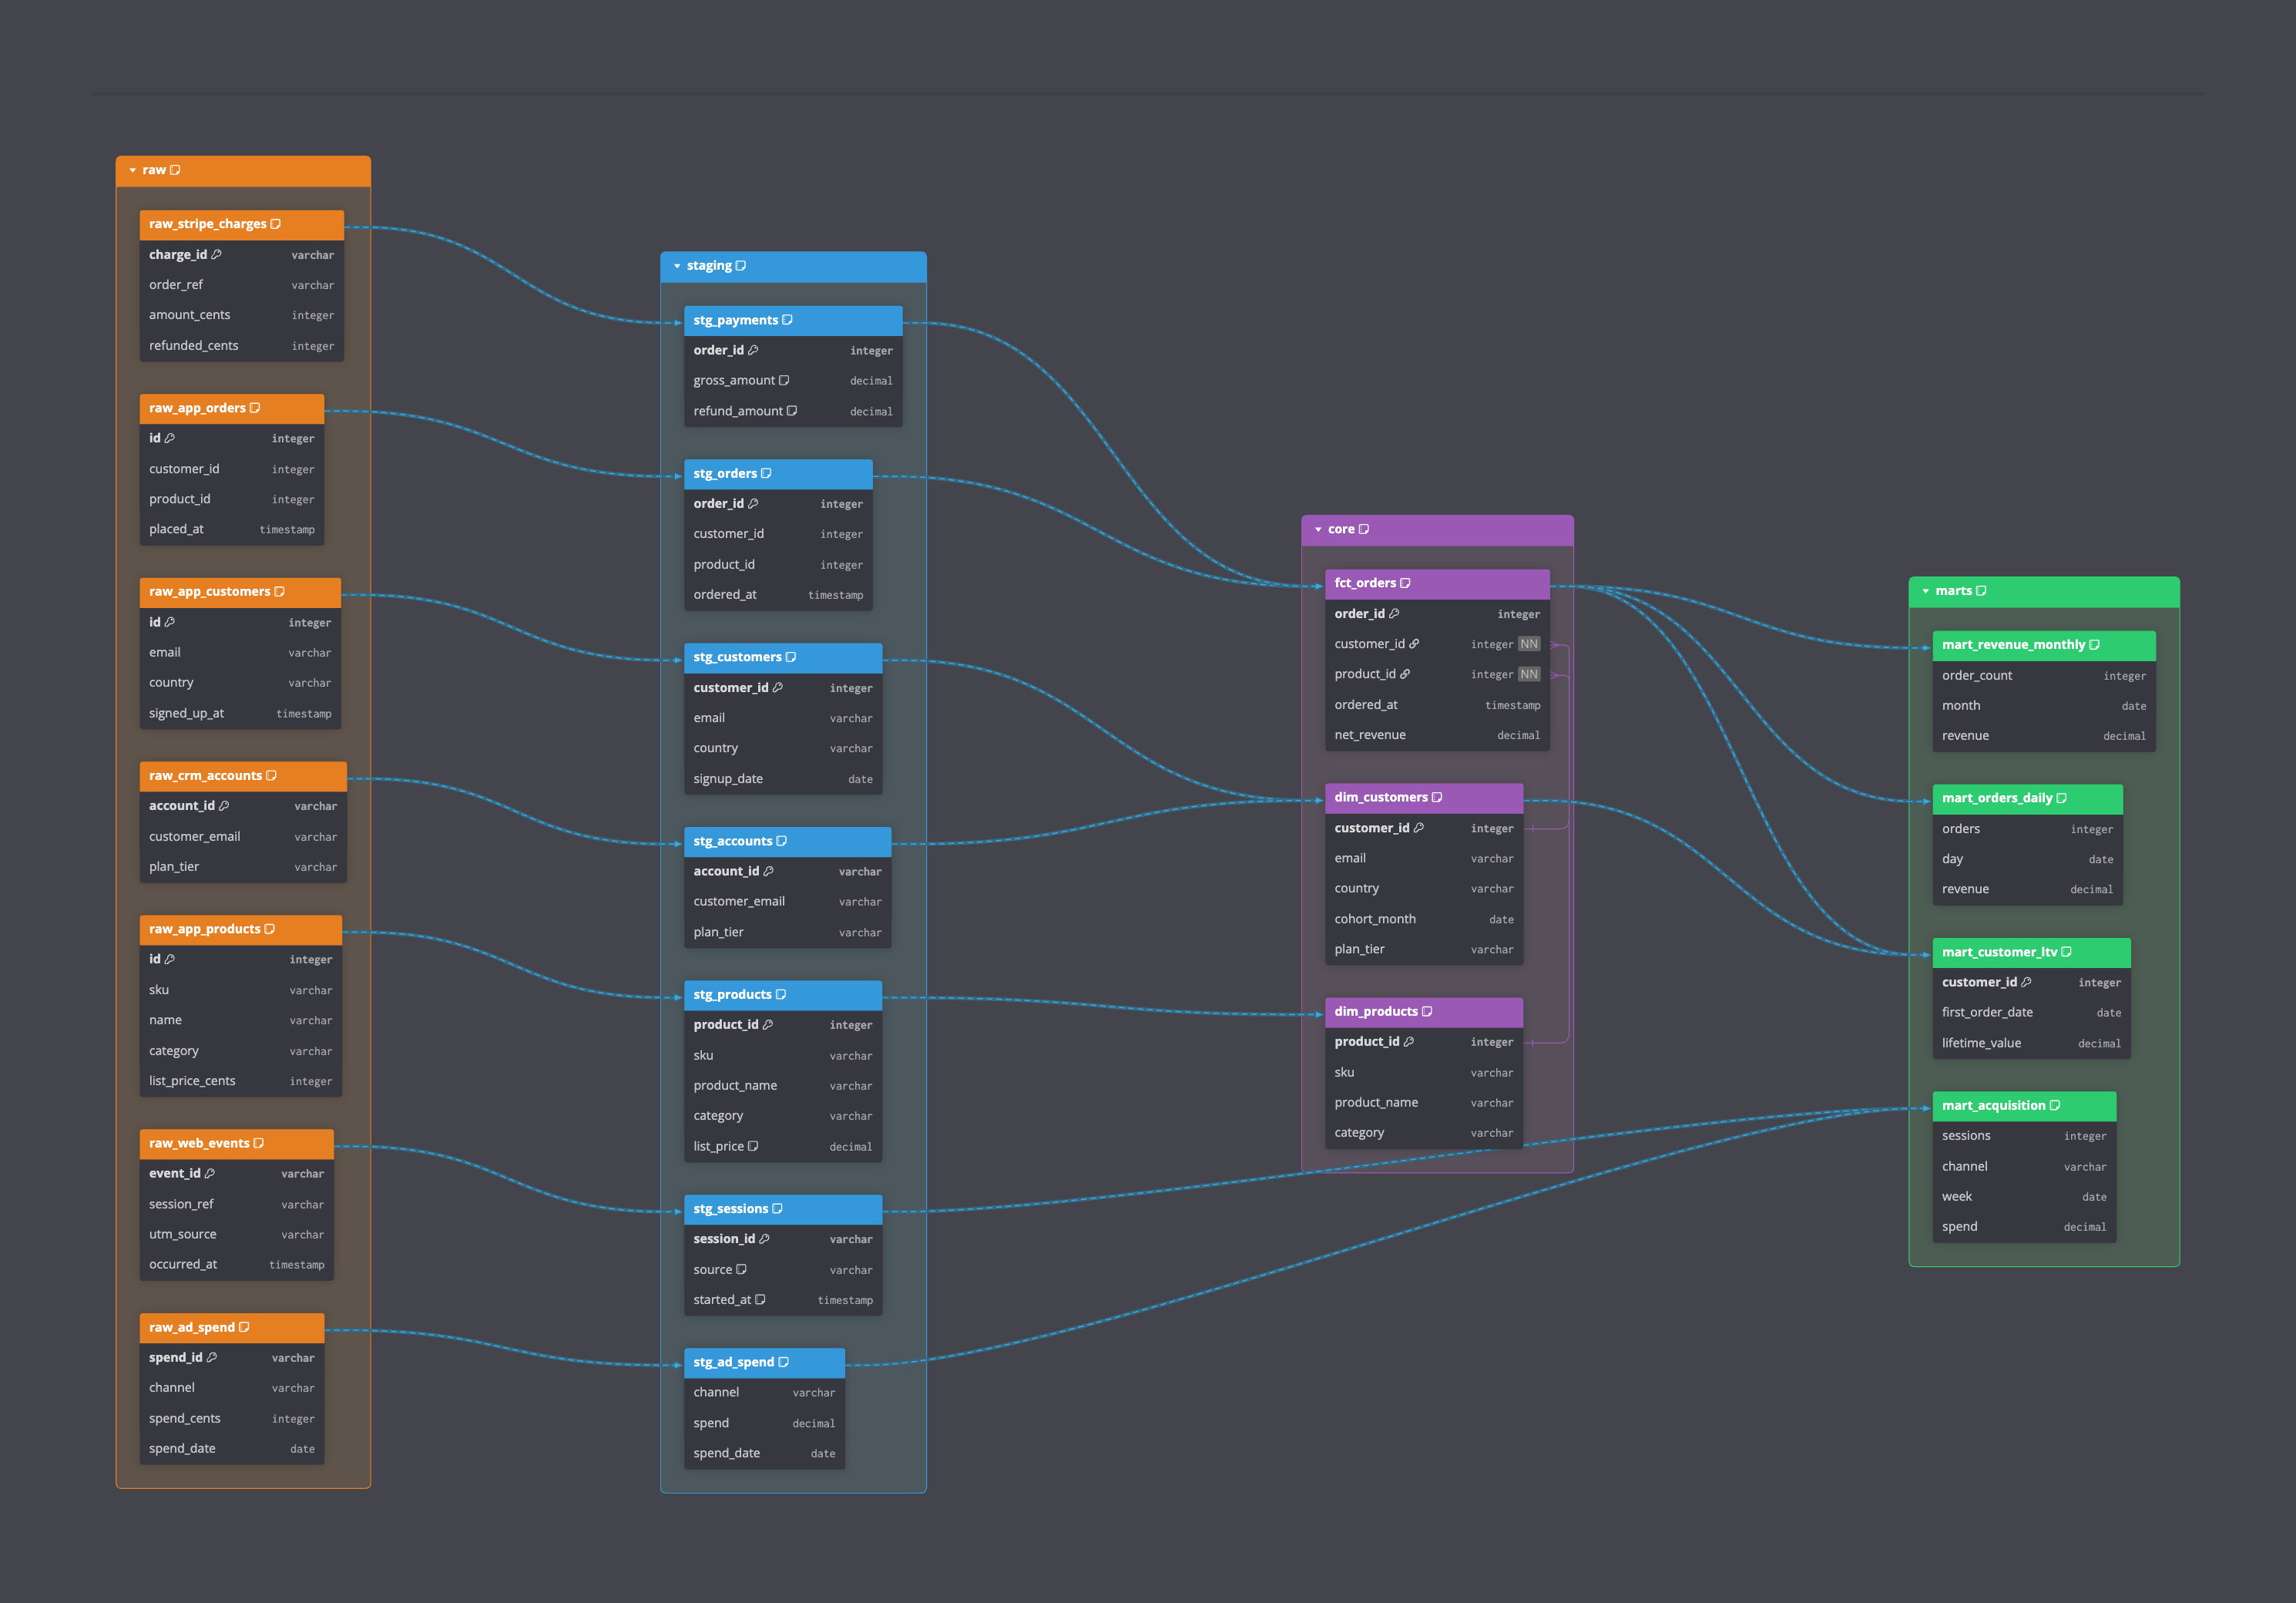Open note icon on core group header
This screenshot has width=2296, height=1603.
[1363, 529]
